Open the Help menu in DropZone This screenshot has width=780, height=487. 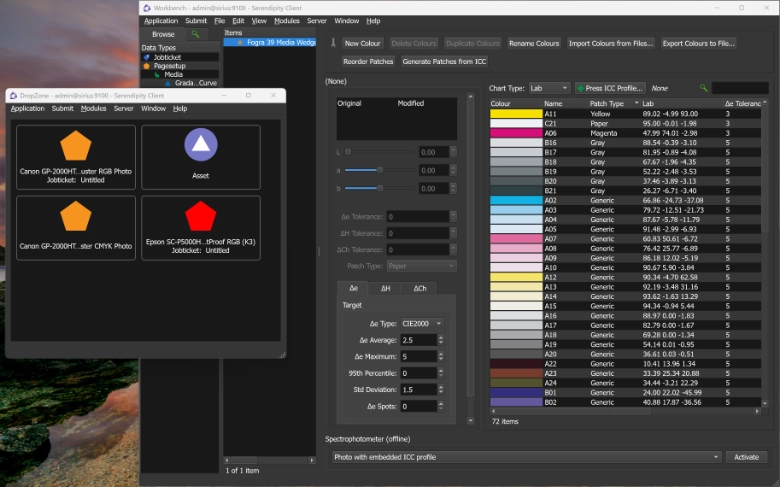(x=180, y=108)
